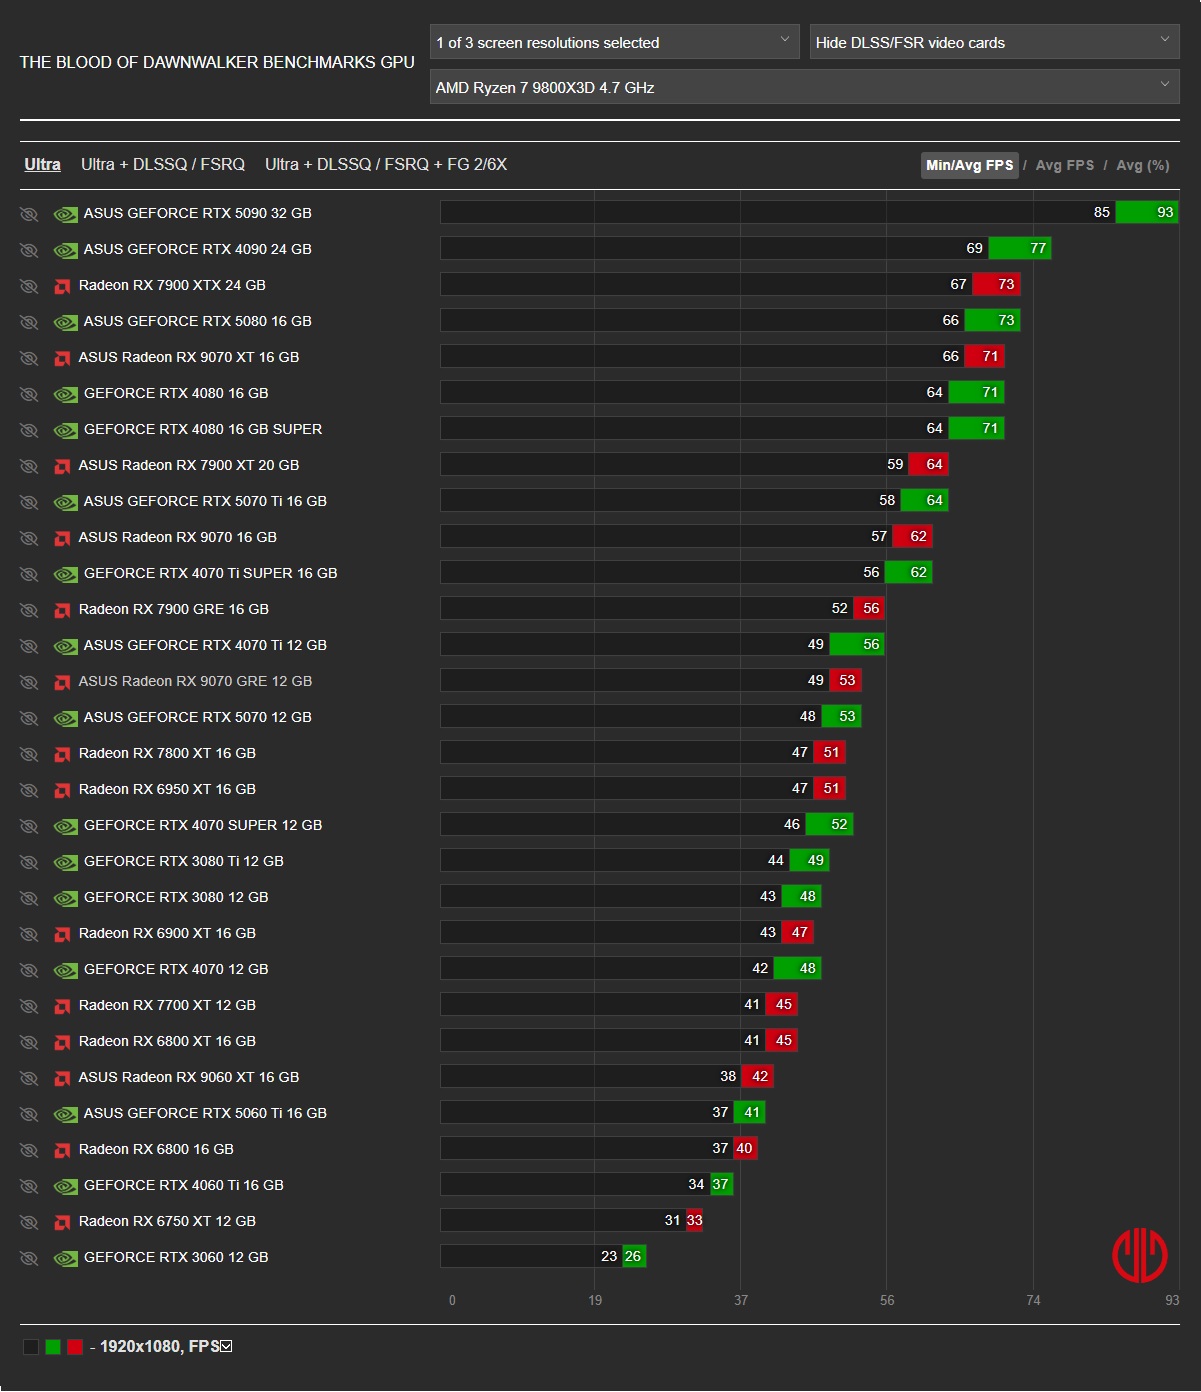Toggle visibility of Radeon RX 7900 XTX 24 GB
The image size is (1201, 1392).
pyautogui.click(x=29, y=286)
